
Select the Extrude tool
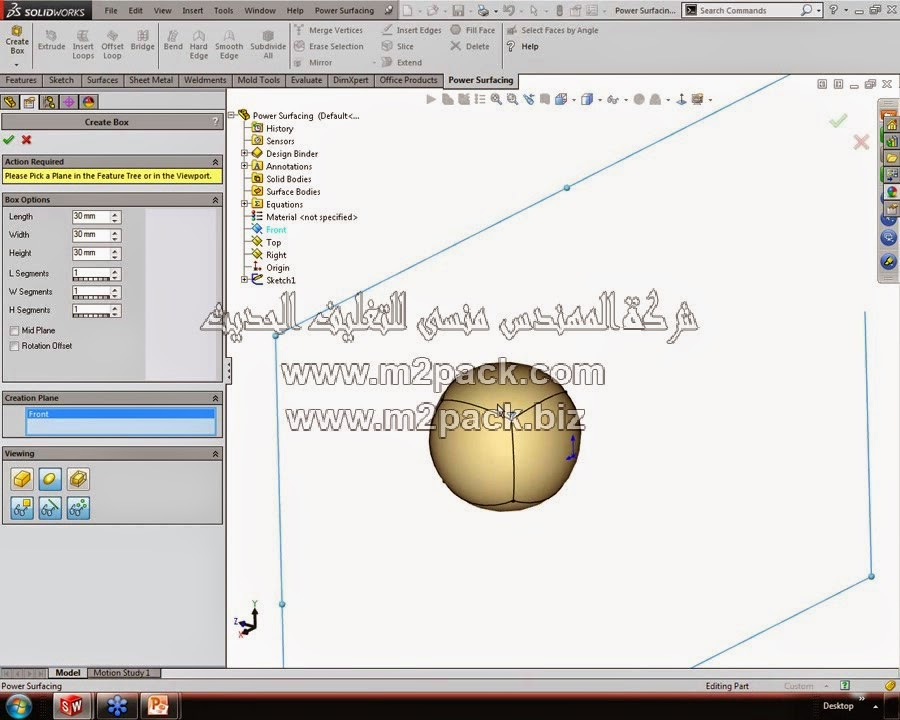[51, 41]
